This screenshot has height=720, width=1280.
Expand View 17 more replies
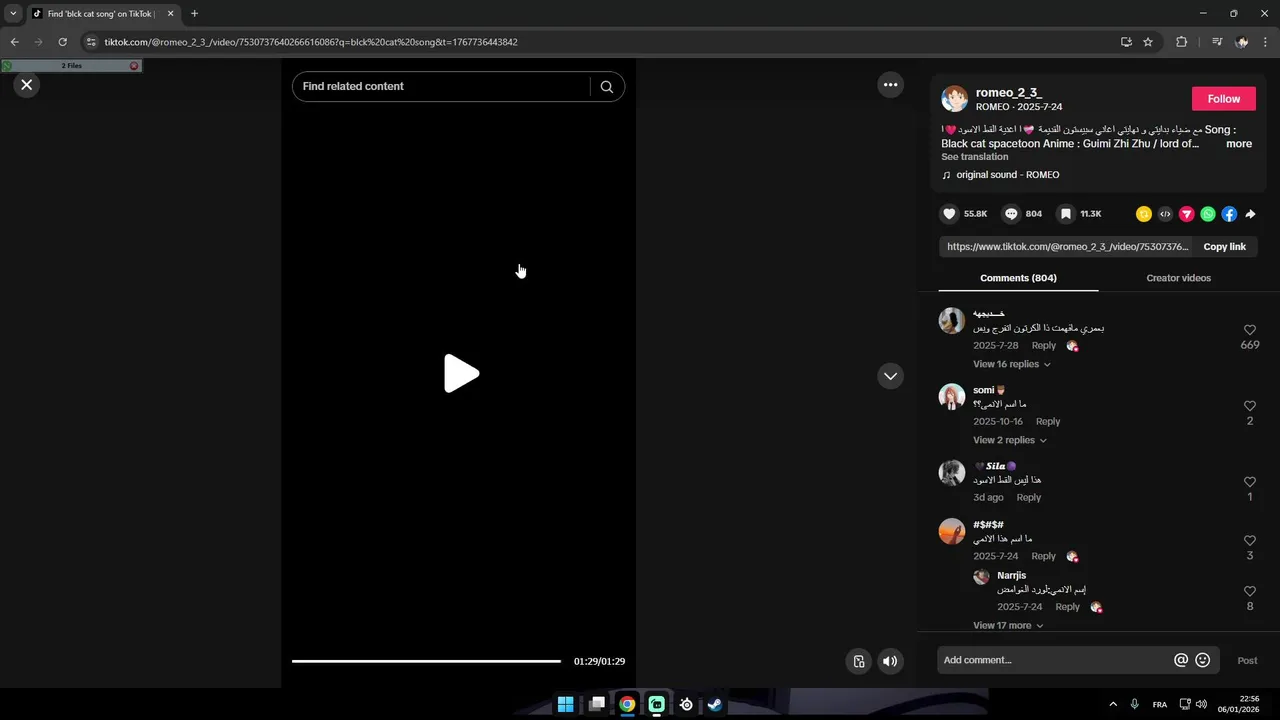[x=1008, y=625]
